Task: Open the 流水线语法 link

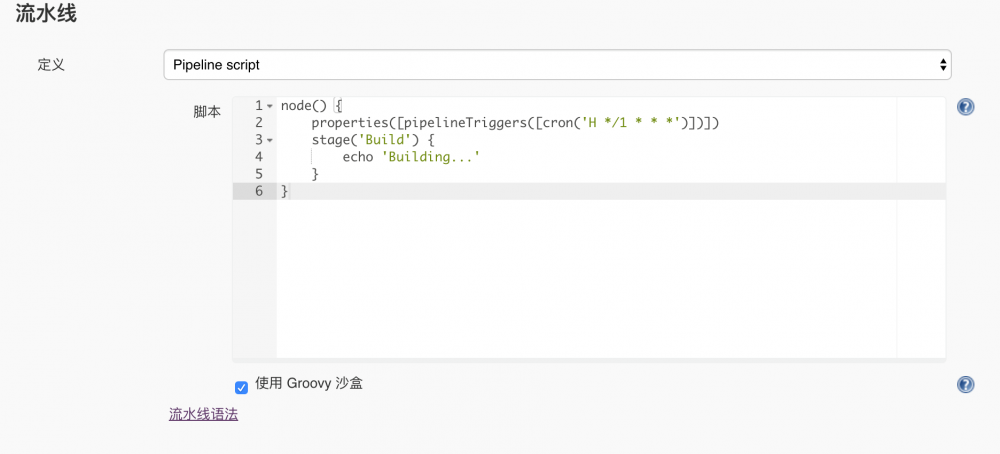Action: tap(203, 414)
